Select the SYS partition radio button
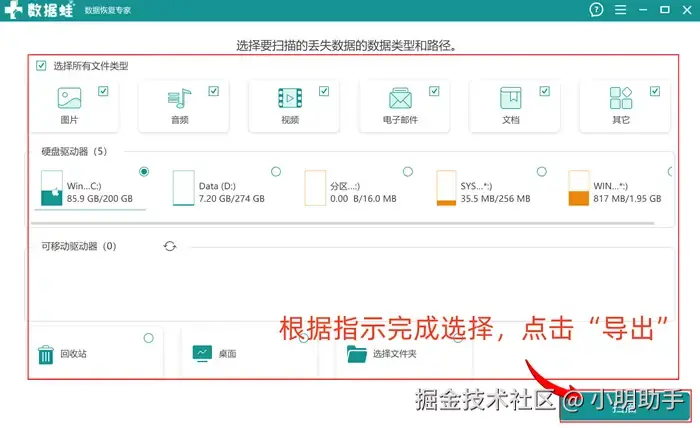Image resolution: width=700 pixels, height=428 pixels. [542, 171]
